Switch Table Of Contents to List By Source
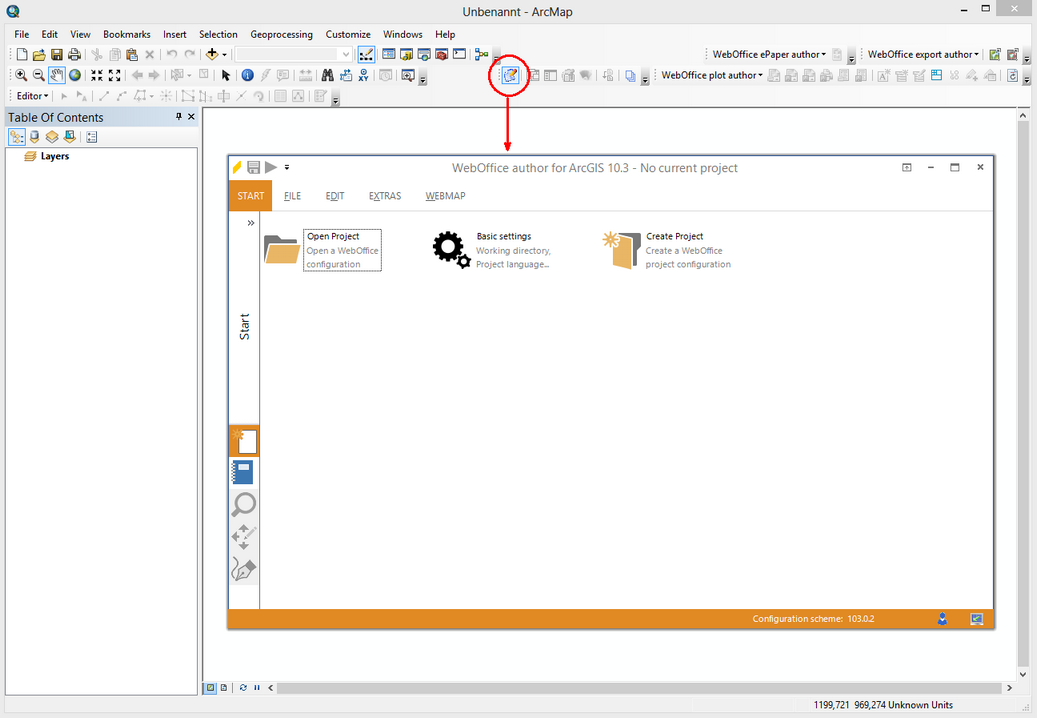The width and height of the screenshot is (1037, 718). coord(34,136)
